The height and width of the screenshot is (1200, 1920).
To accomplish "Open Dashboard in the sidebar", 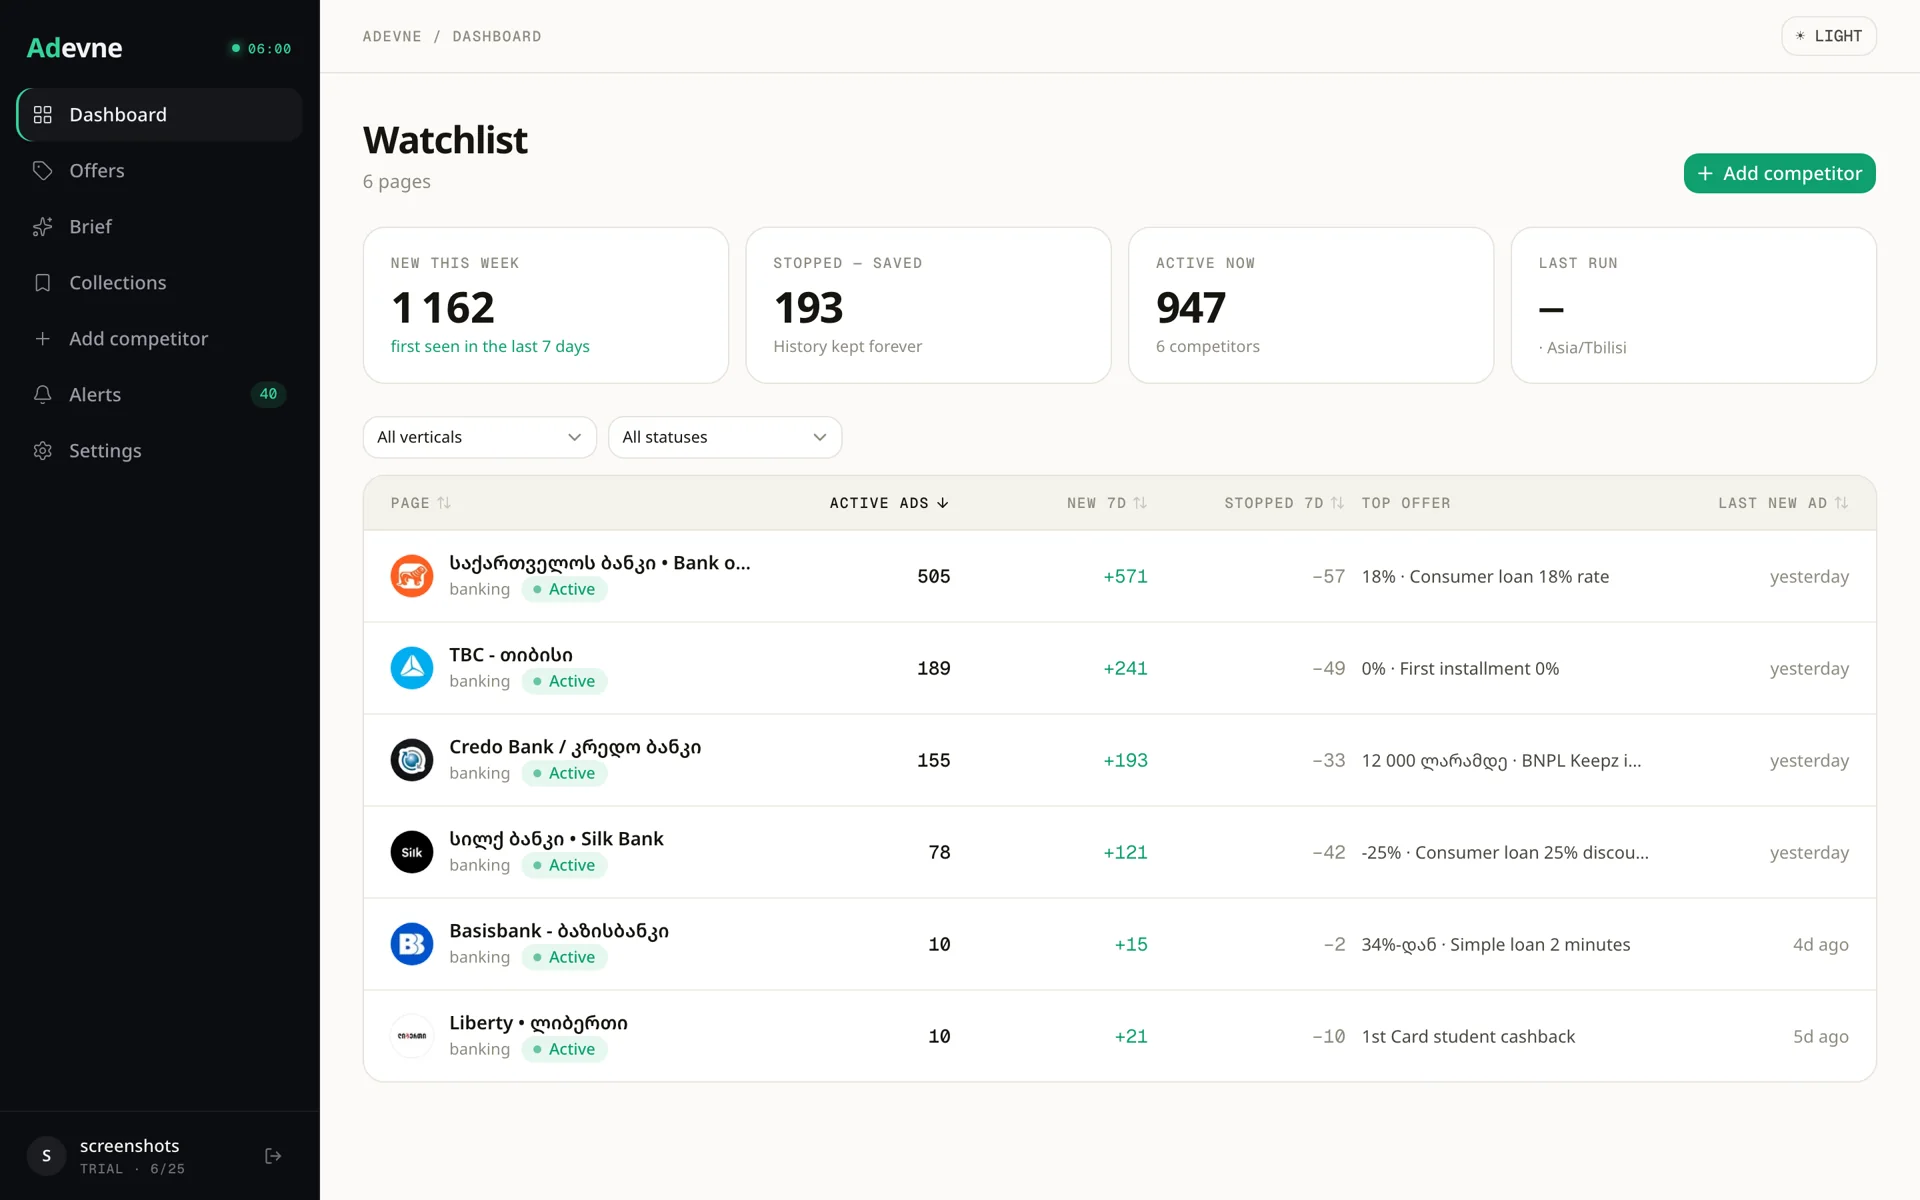I will click(160, 115).
